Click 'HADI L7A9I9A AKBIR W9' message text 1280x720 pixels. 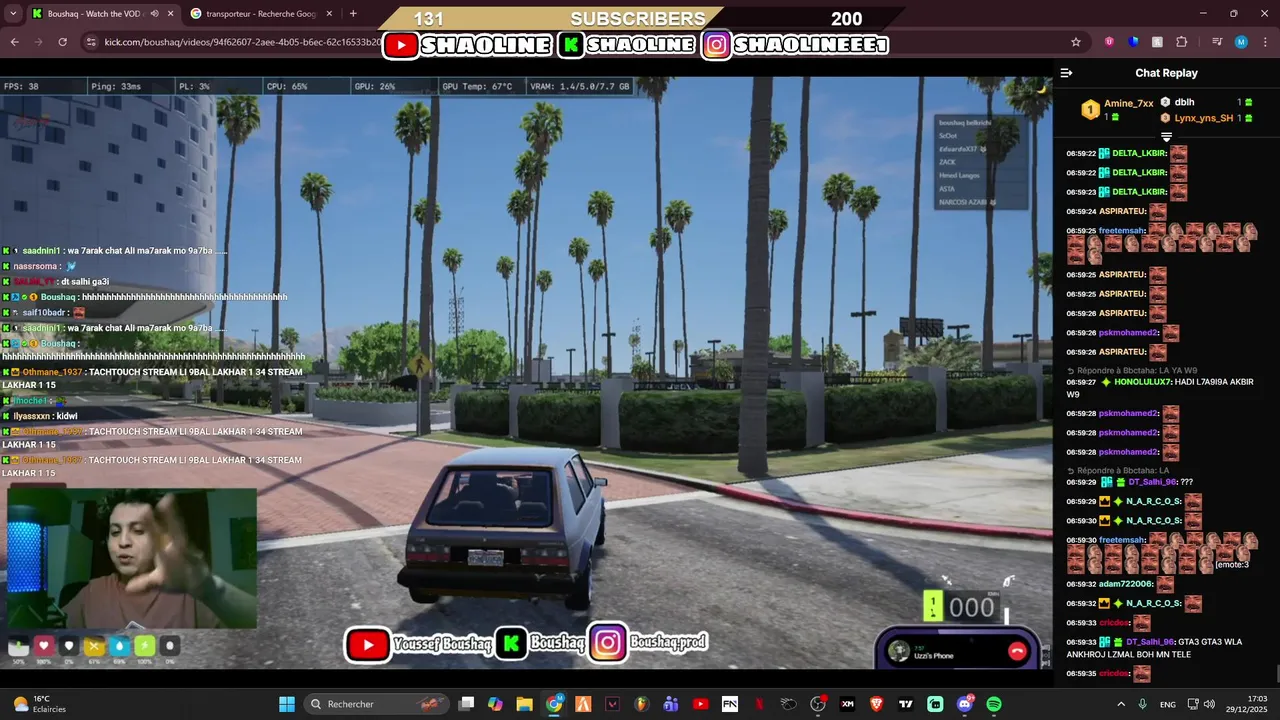(x=1159, y=388)
